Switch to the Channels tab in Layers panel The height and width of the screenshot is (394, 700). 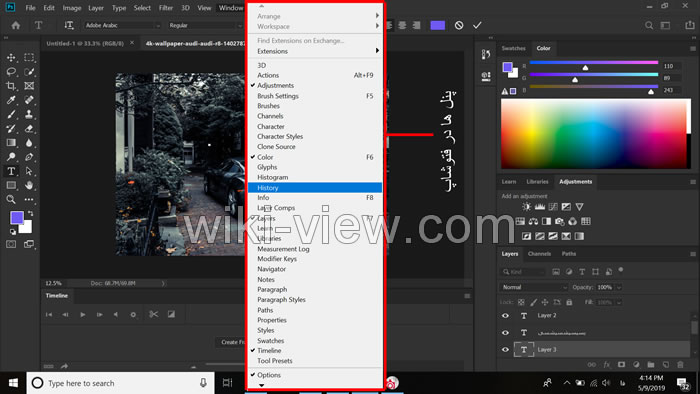[x=539, y=254]
